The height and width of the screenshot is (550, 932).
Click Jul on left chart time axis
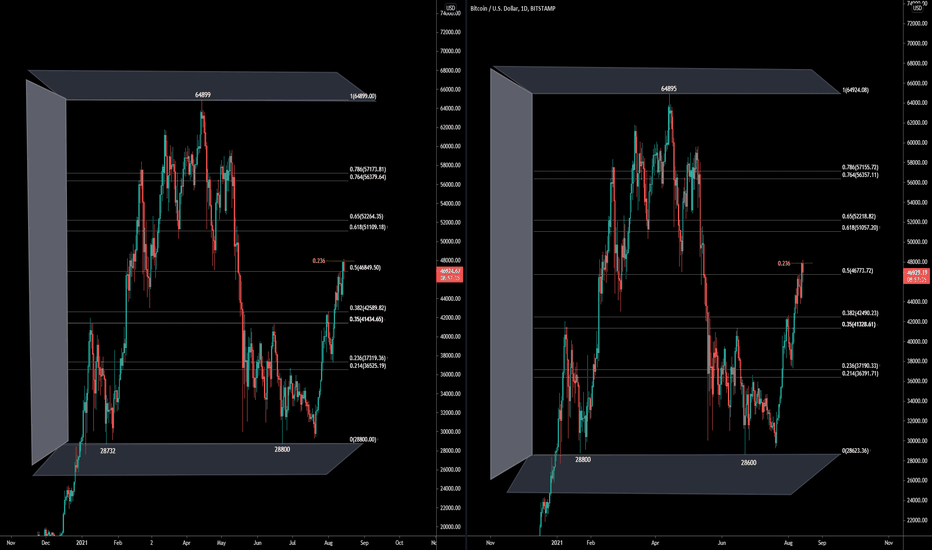292,543
